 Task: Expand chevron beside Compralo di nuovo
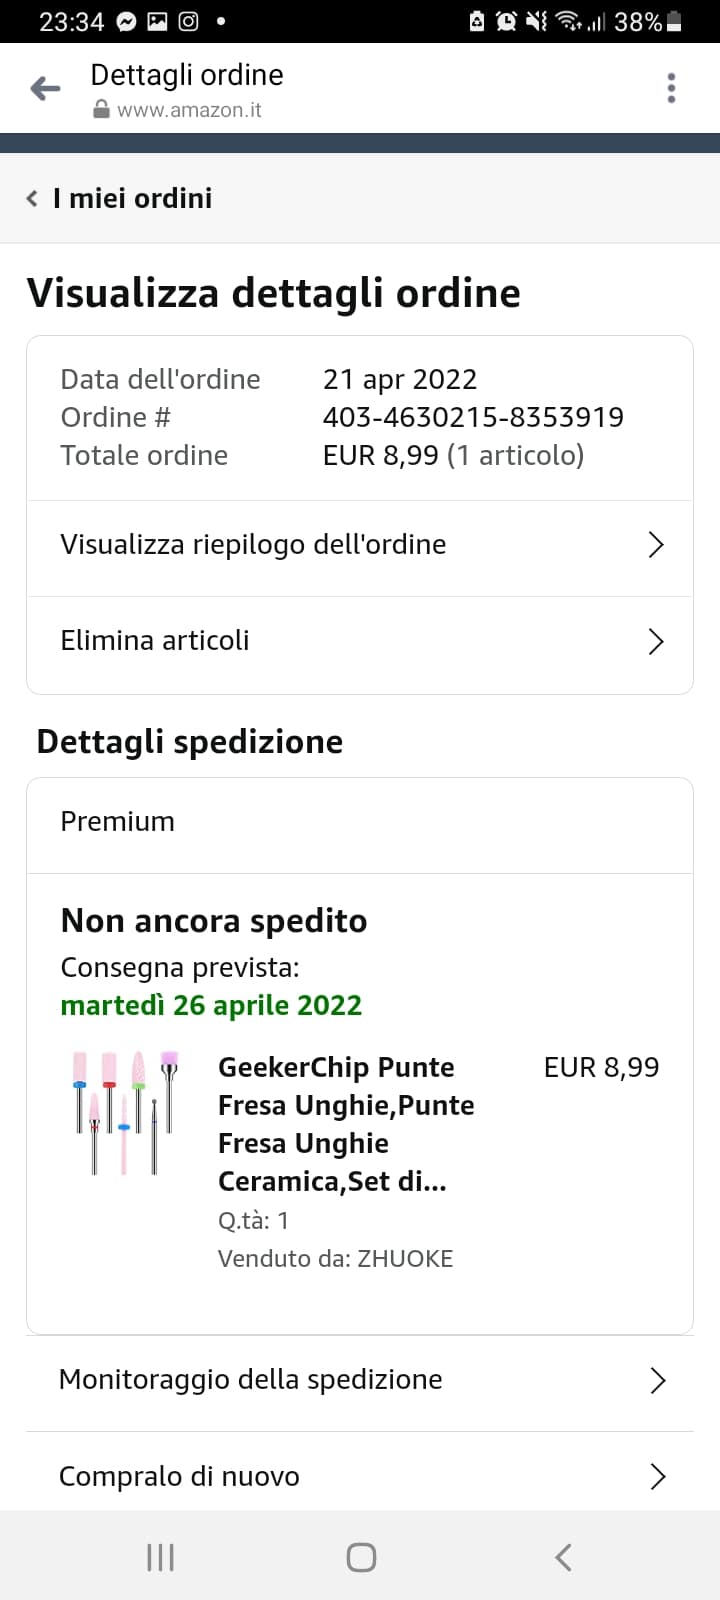657,1477
